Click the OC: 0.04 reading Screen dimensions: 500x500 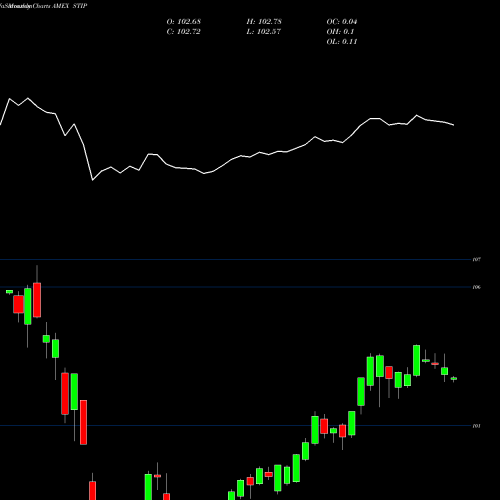342,22
